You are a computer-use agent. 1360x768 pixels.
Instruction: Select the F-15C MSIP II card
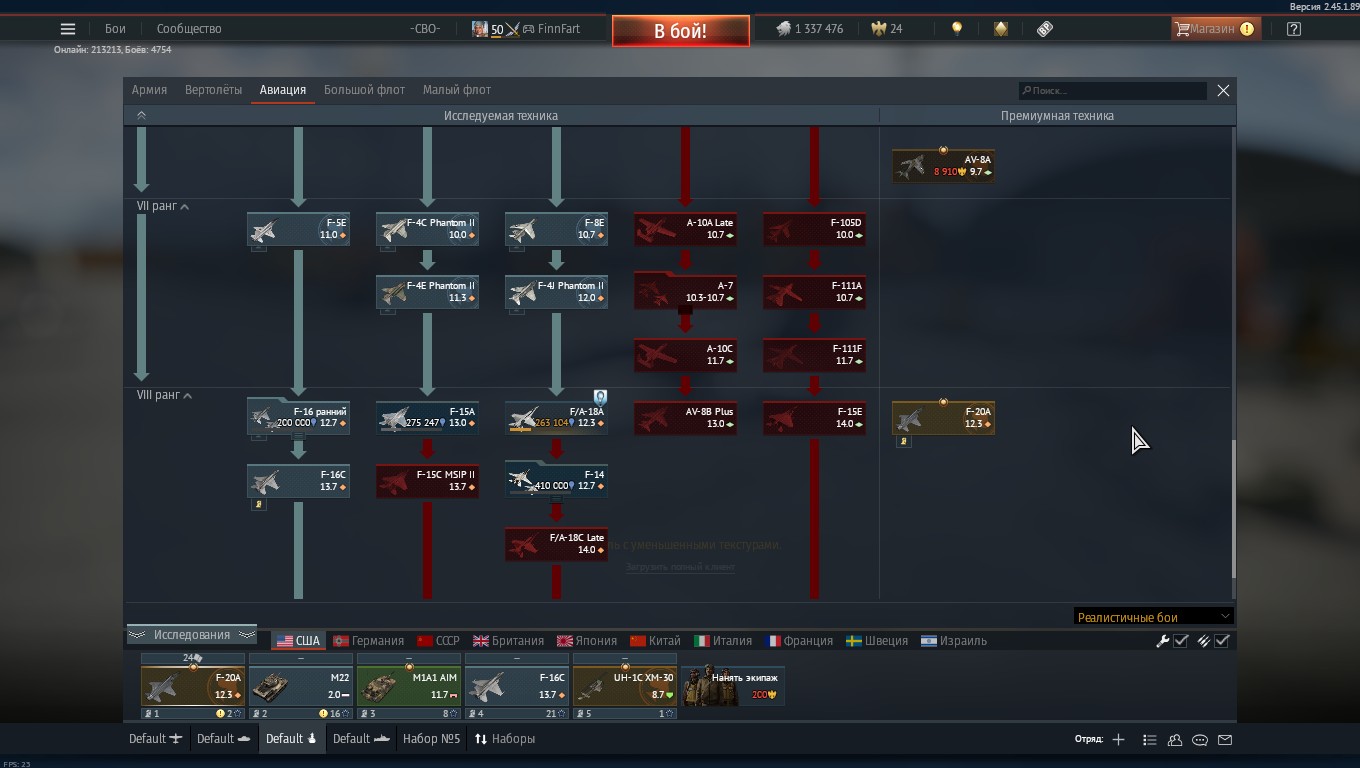[x=427, y=481]
